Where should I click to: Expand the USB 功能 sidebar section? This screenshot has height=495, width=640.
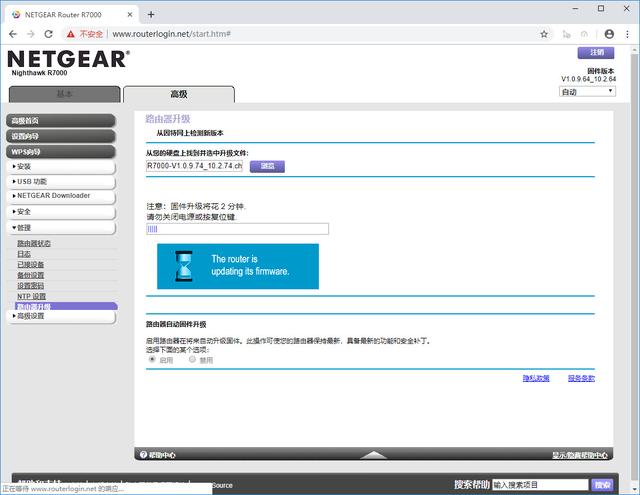(x=61, y=182)
